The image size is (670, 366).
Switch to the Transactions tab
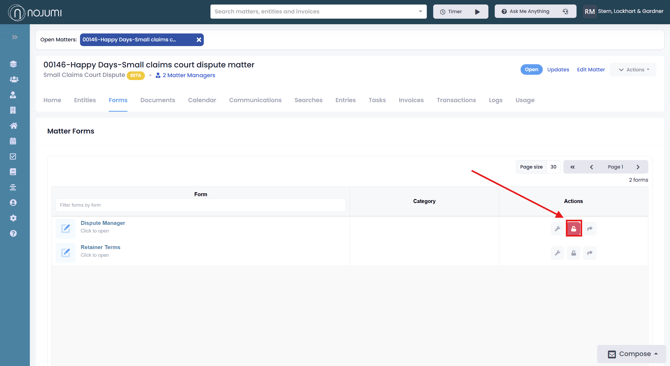(456, 100)
